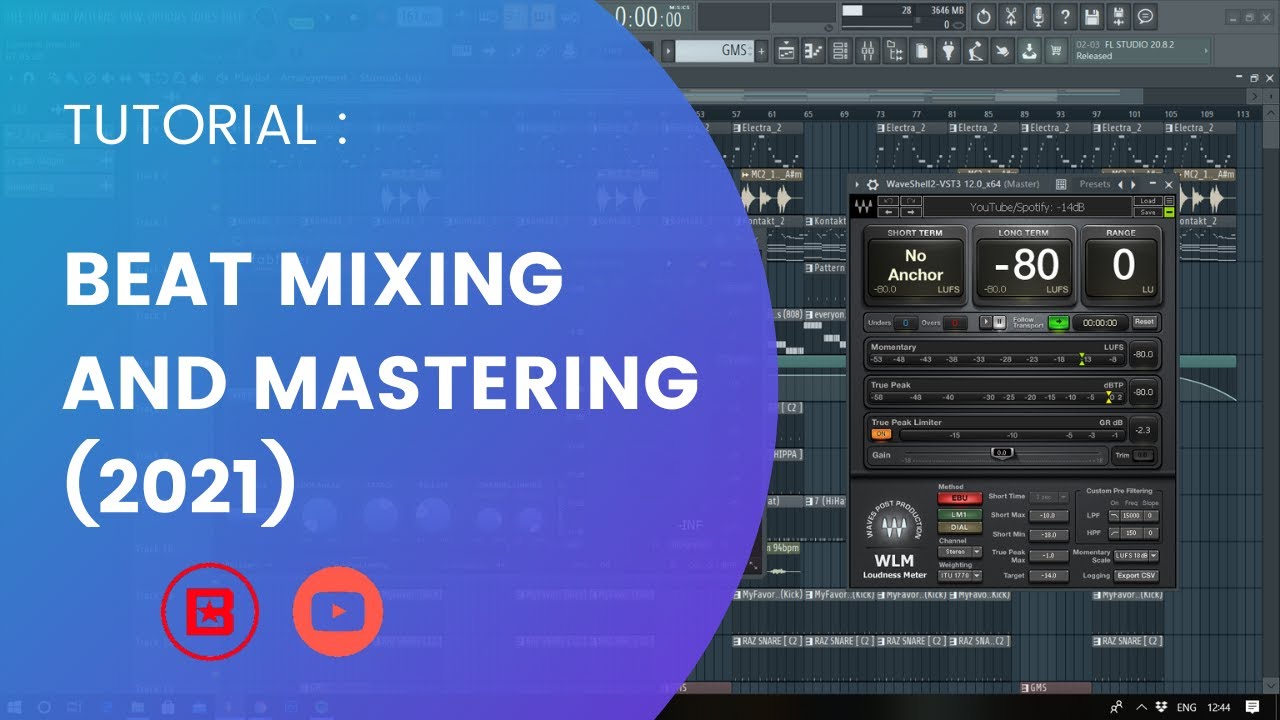Viewport: 1280px width, 720px height.
Task: Click the detached grid icon beside Presets
Action: pos(1061,184)
